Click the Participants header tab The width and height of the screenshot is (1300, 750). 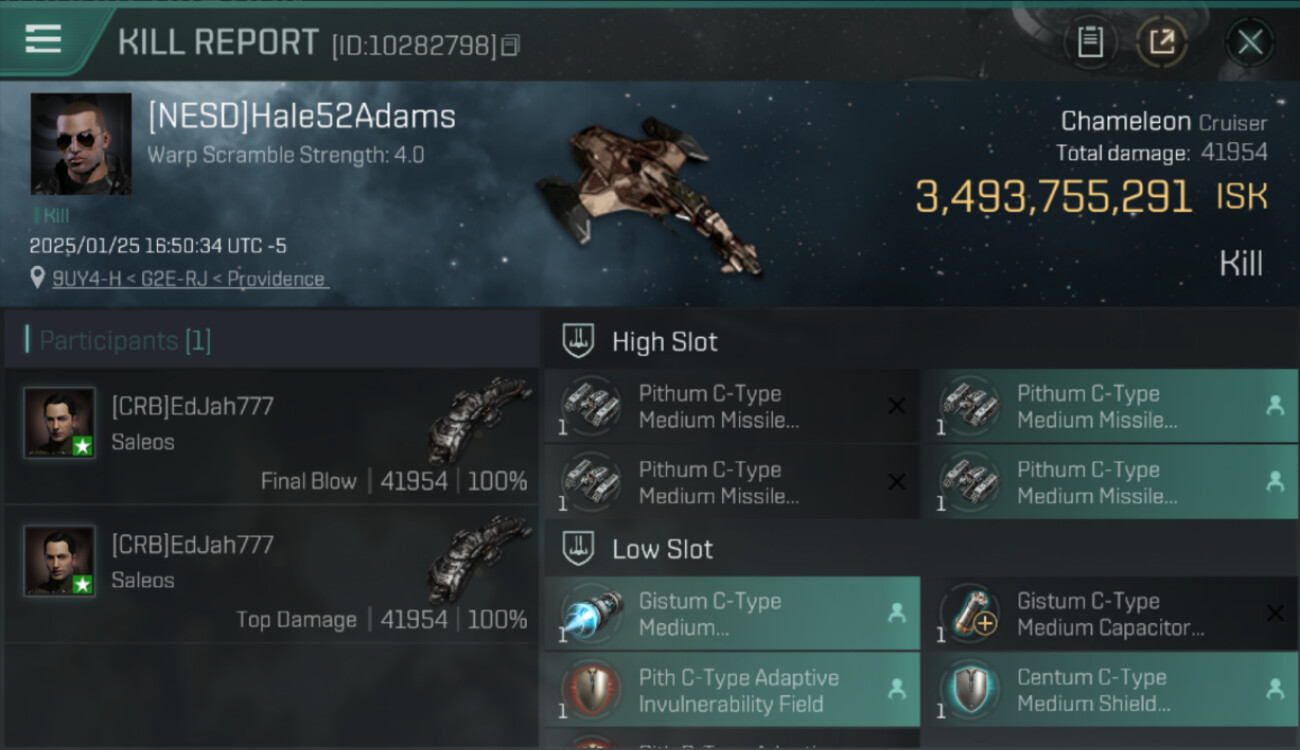tap(125, 341)
